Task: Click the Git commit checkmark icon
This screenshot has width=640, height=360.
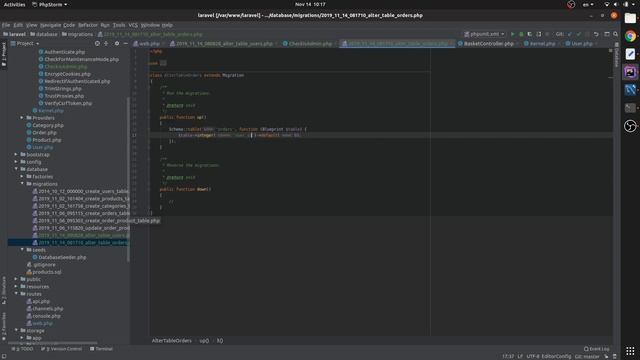Action: point(578,34)
